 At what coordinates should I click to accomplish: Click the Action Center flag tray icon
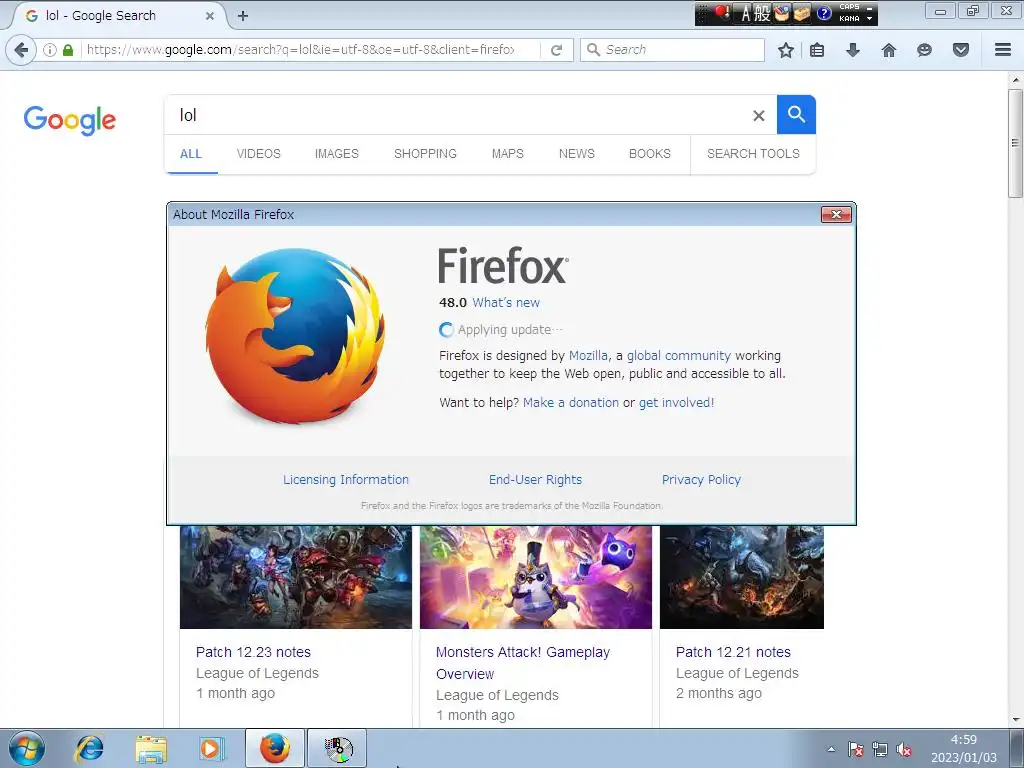(x=856, y=750)
